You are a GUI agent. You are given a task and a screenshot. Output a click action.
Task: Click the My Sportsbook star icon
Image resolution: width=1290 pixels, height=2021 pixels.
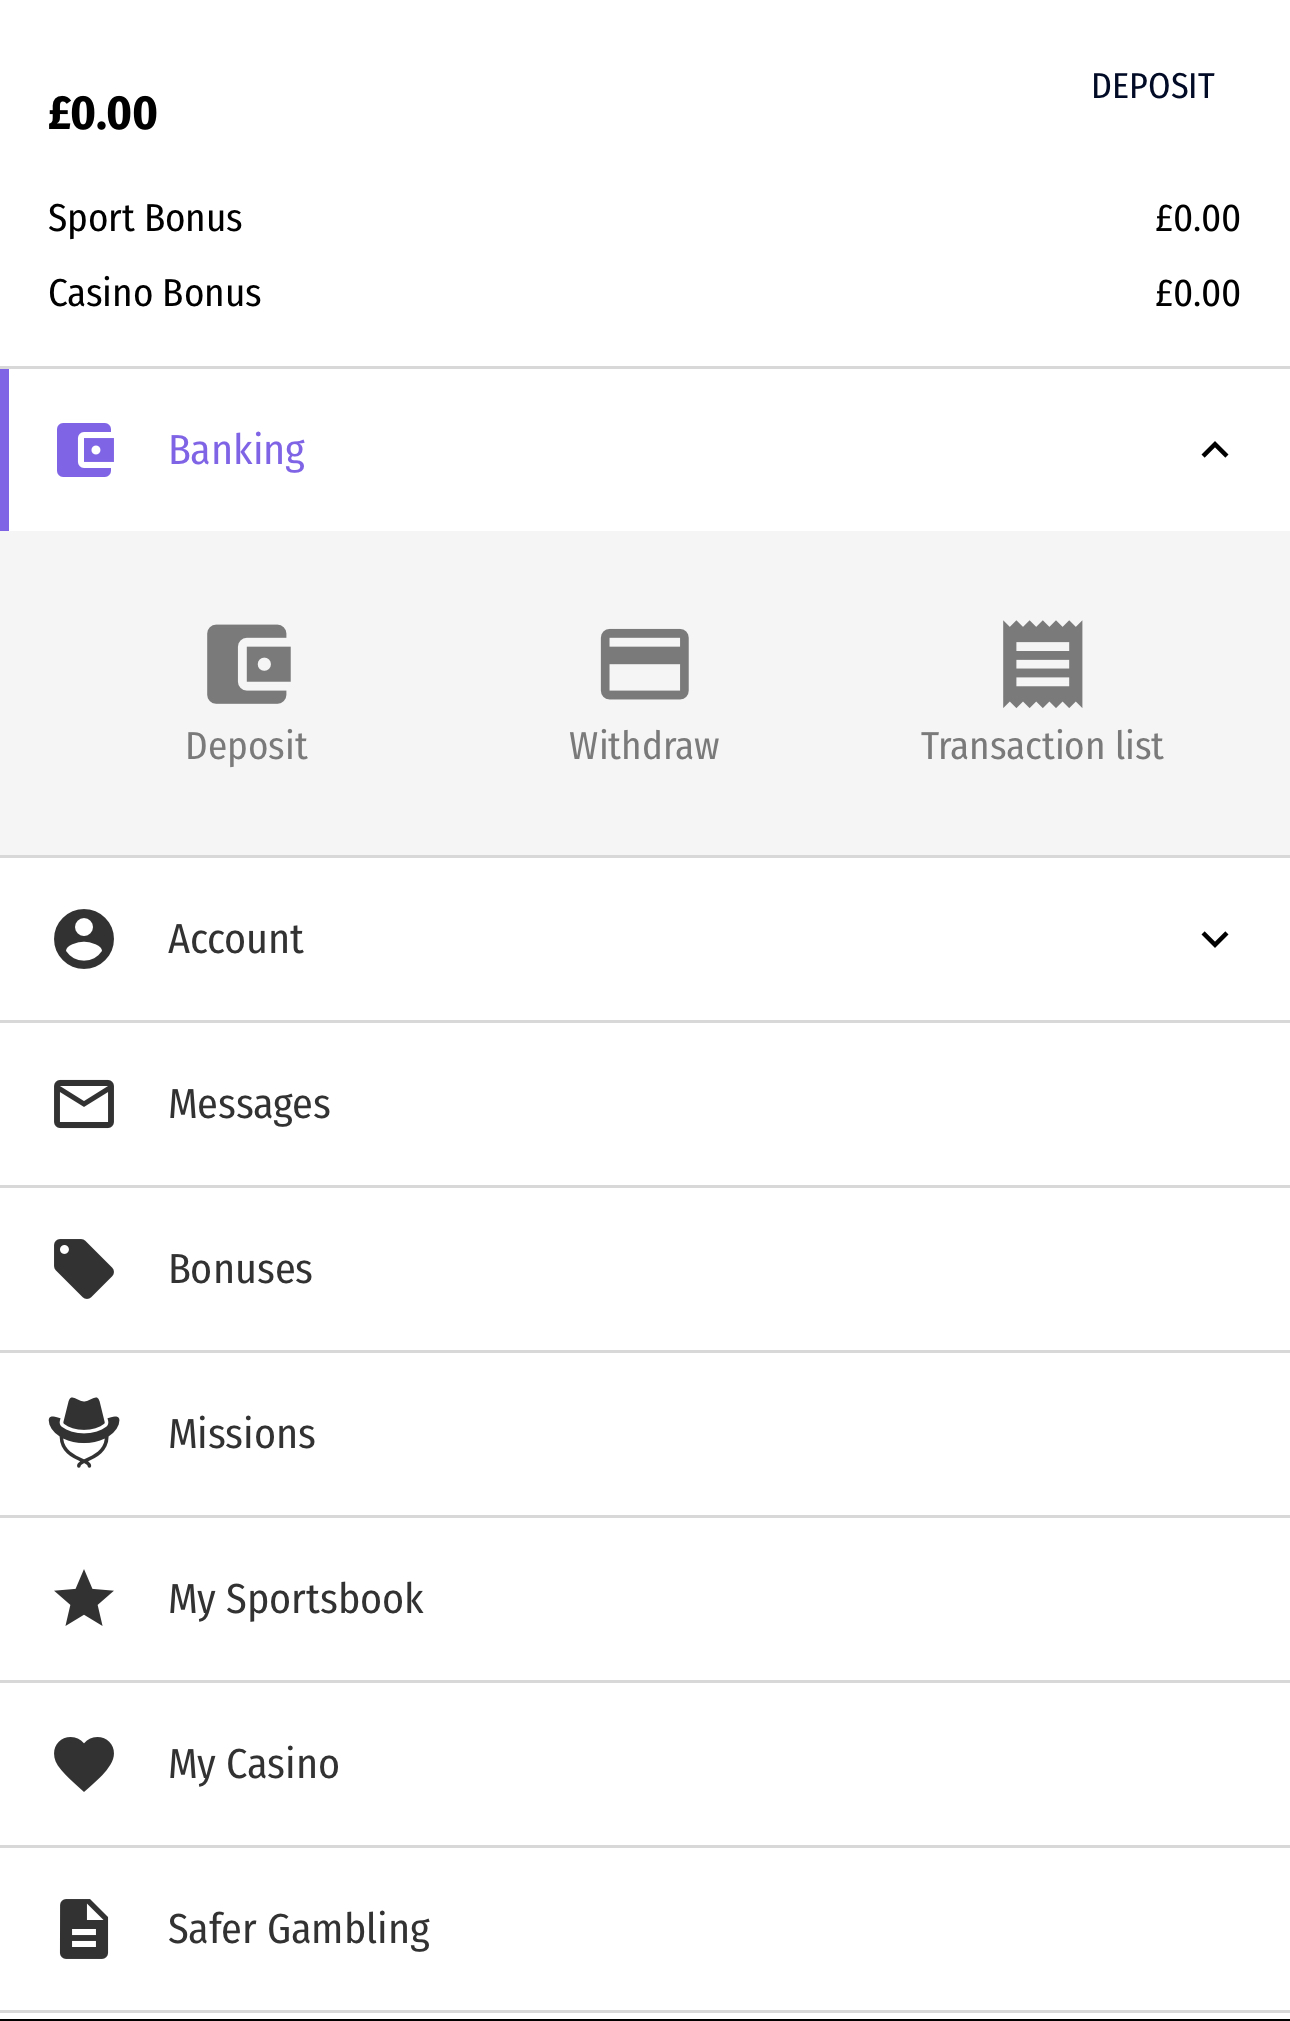point(84,1598)
